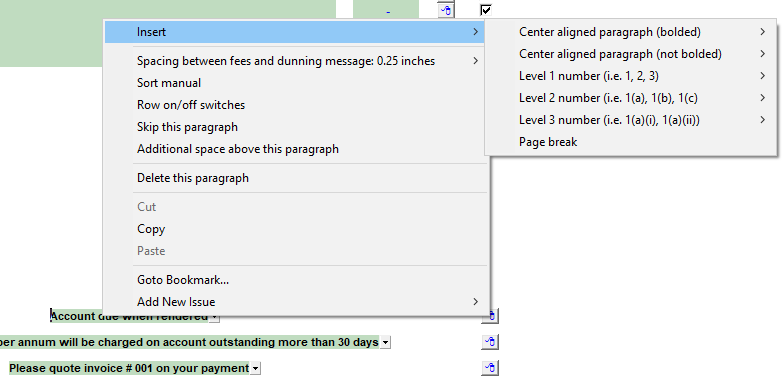Open Spacing between fees and dunning message submenu
This screenshot has width=784, height=383.
(x=295, y=61)
